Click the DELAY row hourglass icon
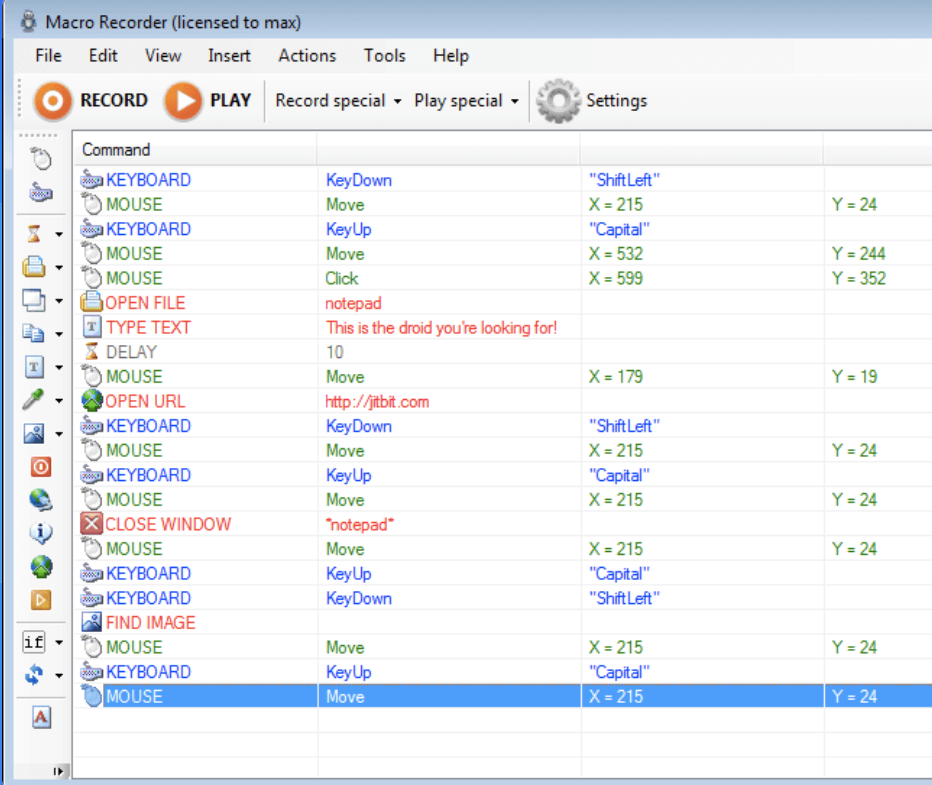Viewport: 932px width, 785px height. click(92, 352)
